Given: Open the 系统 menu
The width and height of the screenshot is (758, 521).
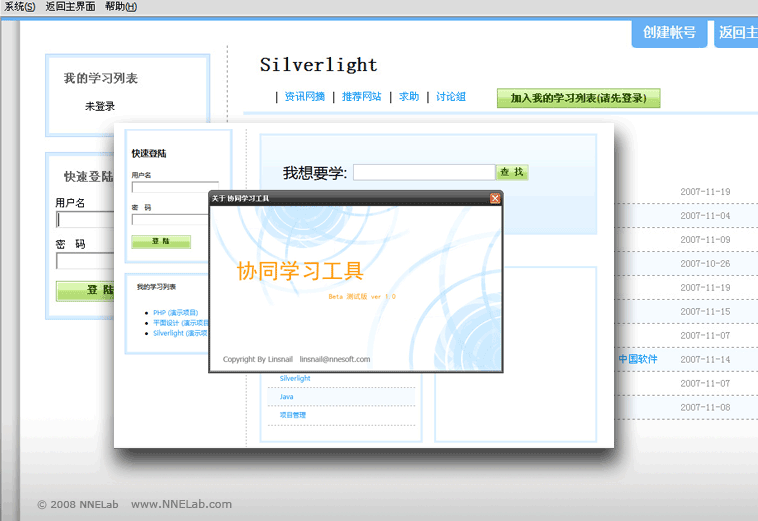Looking at the screenshot, I should (x=20, y=7).
